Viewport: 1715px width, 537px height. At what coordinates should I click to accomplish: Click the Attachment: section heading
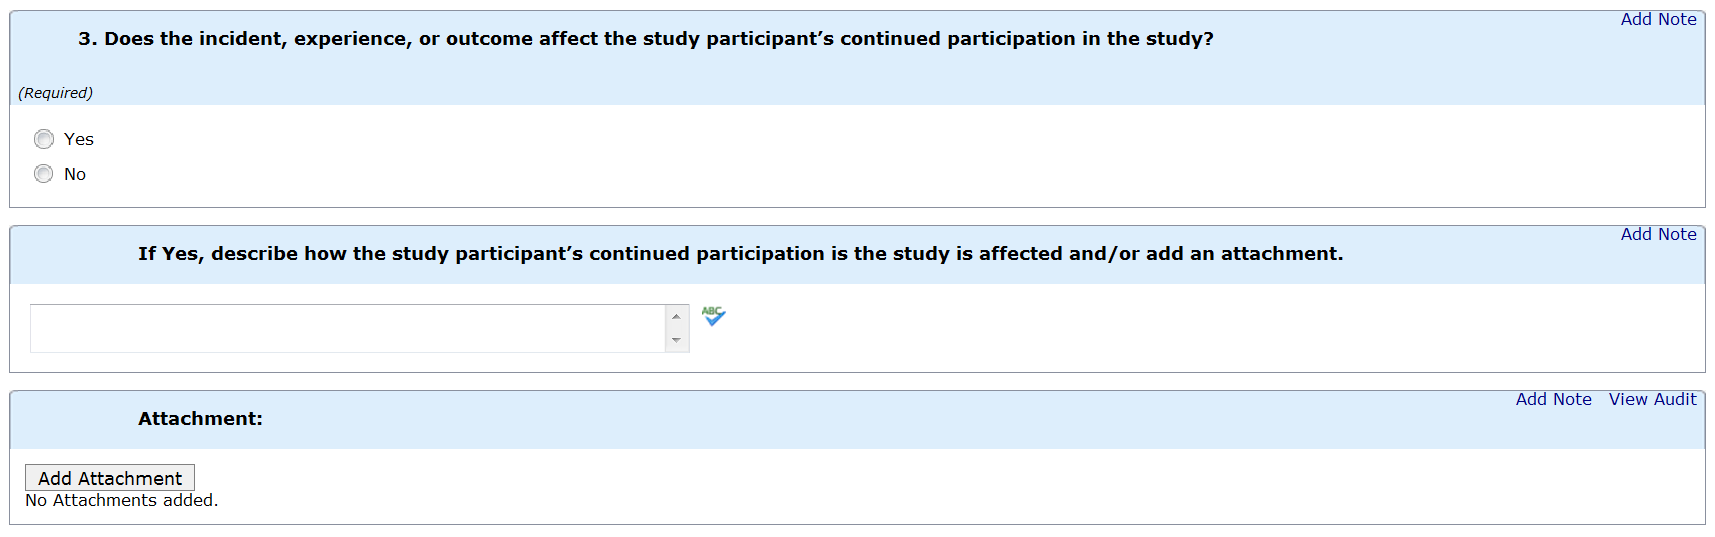point(200,419)
